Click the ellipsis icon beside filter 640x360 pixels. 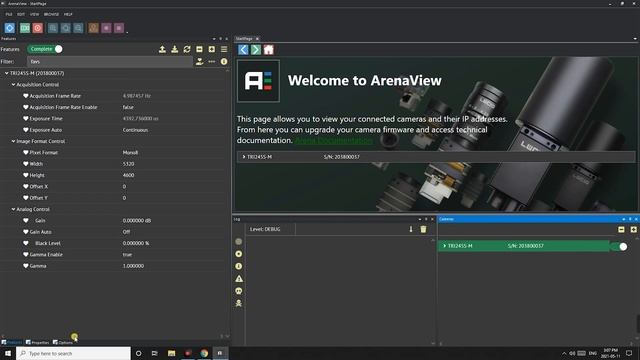211,62
